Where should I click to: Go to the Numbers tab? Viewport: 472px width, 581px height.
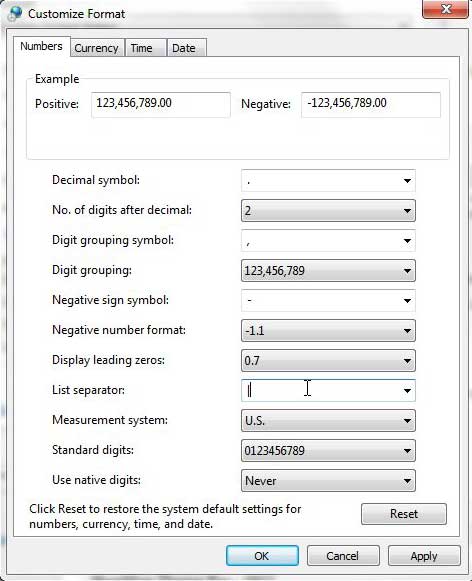coord(41,46)
